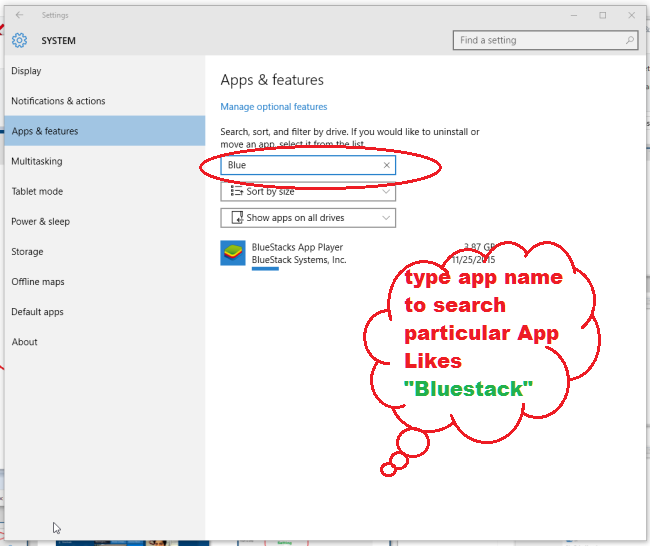650x546 pixels.
Task: Maximize the Settings window
Action: pyautogui.click(x=602, y=15)
